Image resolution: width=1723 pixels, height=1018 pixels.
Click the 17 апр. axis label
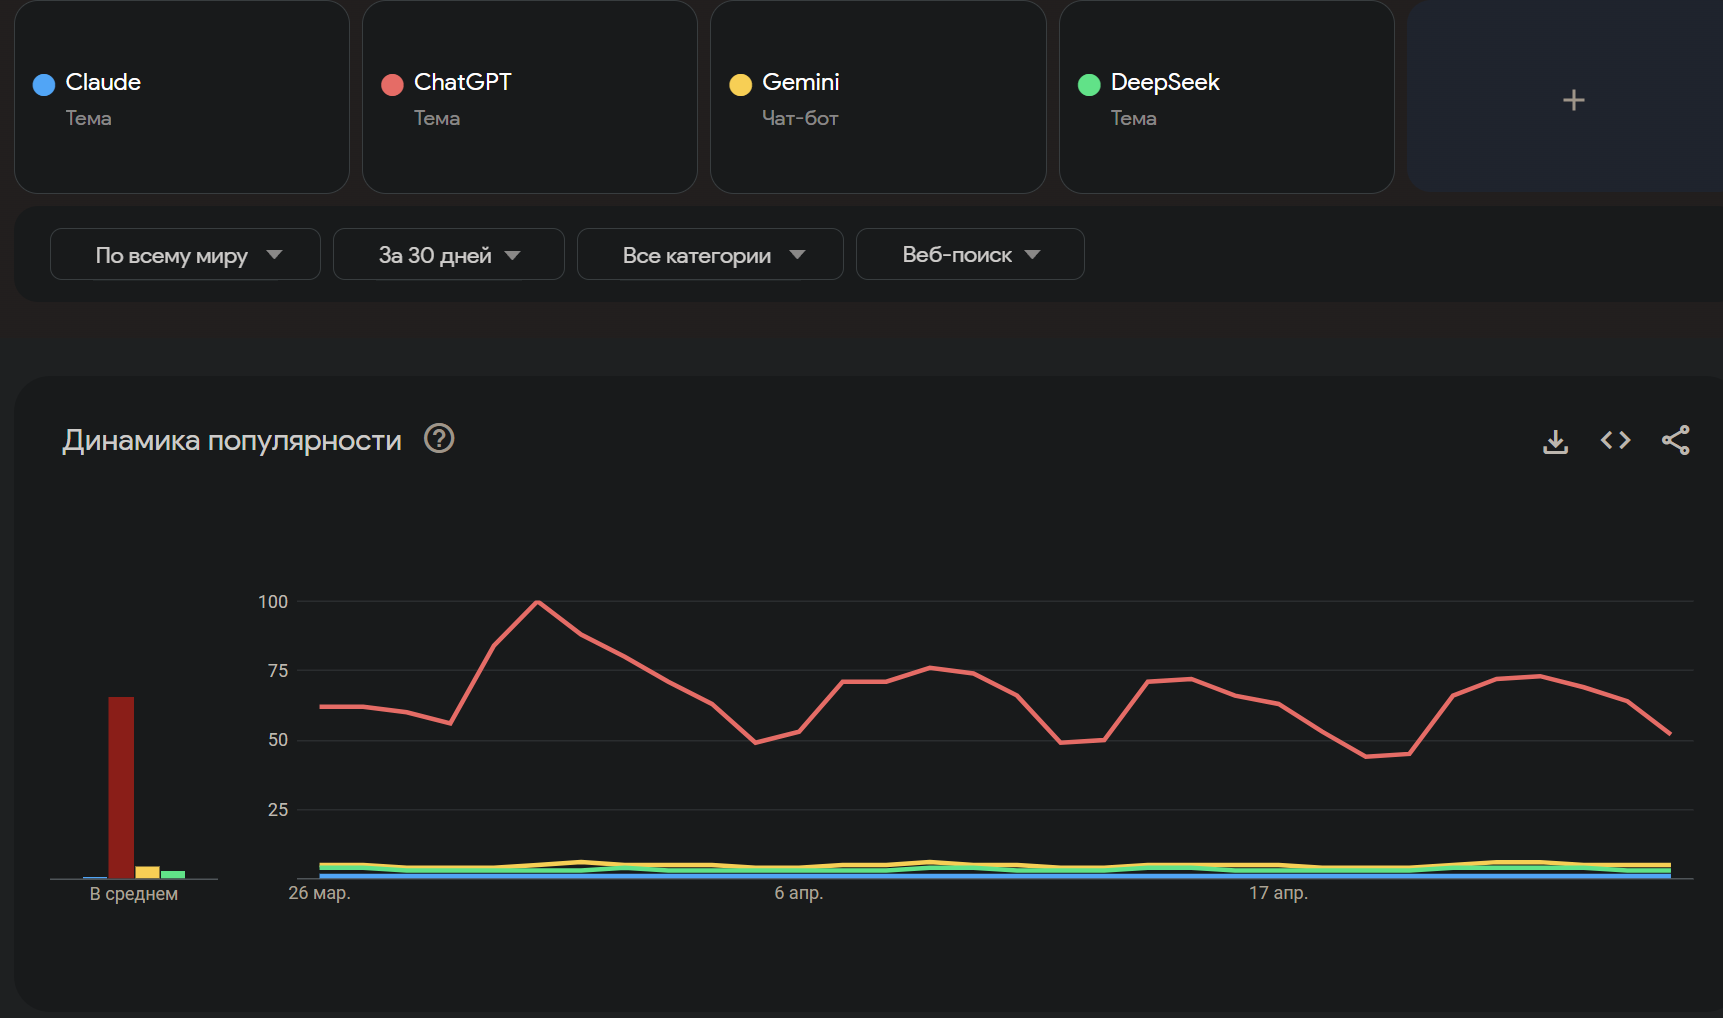(x=1278, y=893)
